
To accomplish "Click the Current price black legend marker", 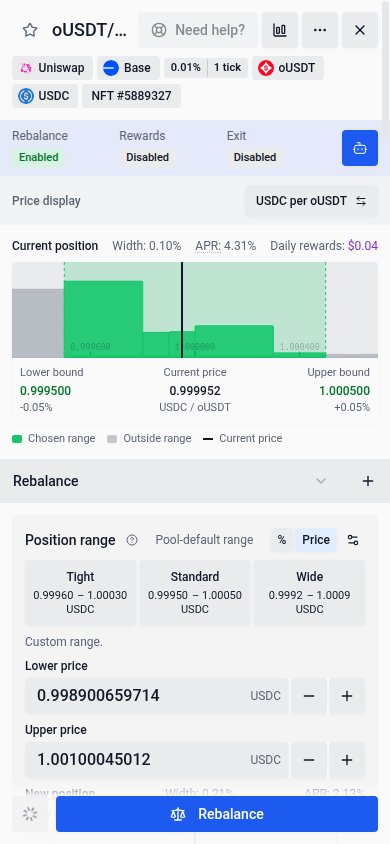I will click(x=208, y=439).
